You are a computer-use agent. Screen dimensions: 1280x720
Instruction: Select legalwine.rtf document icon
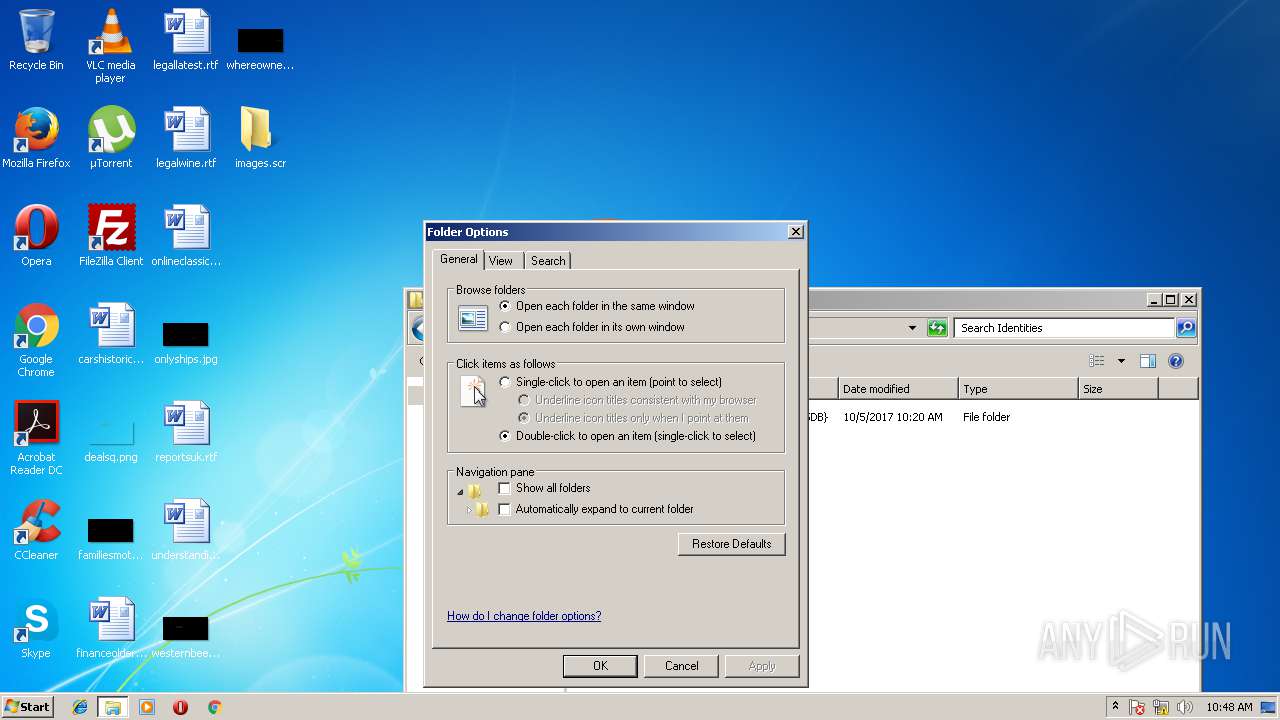pyautogui.click(x=186, y=138)
